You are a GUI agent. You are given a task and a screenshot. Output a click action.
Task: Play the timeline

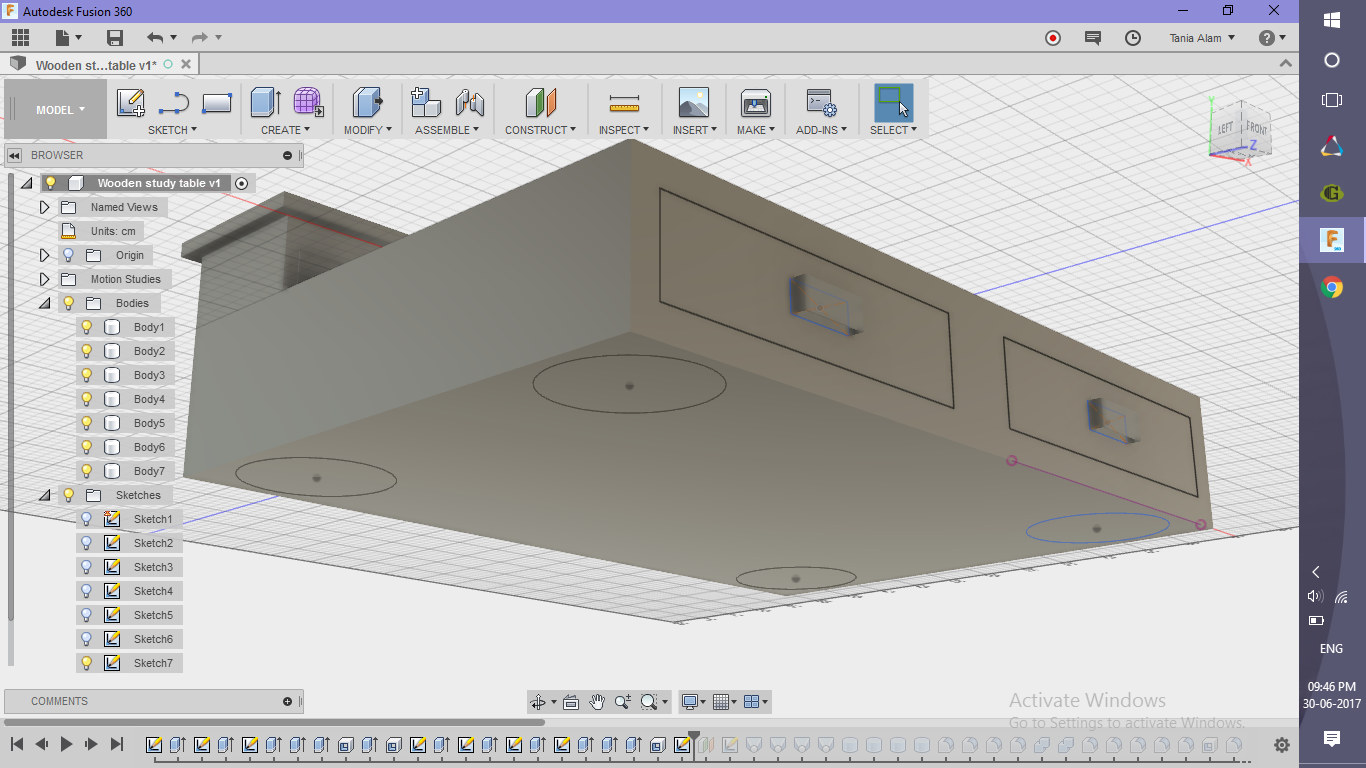coord(66,744)
